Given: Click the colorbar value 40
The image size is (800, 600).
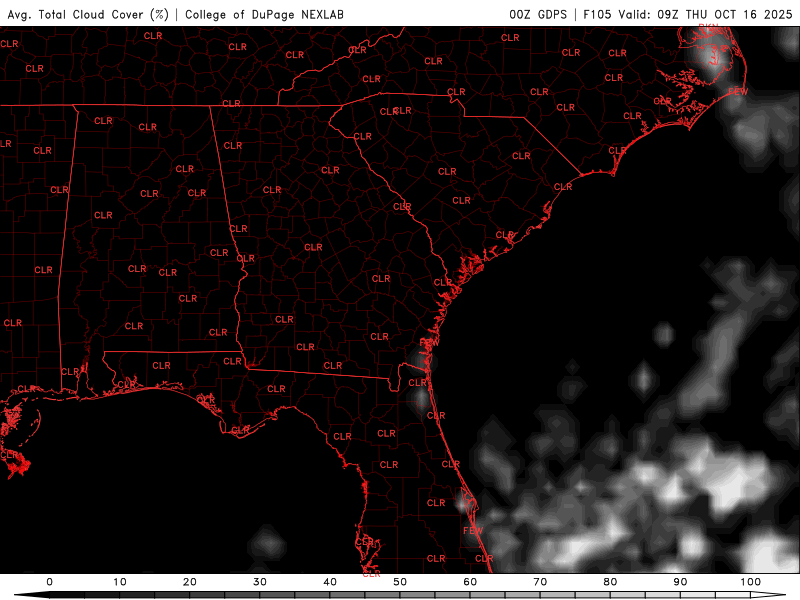Looking at the screenshot, I should coord(330,582).
